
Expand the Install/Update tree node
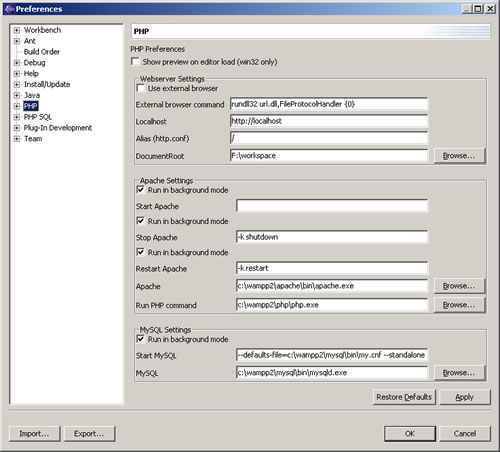tap(17, 85)
